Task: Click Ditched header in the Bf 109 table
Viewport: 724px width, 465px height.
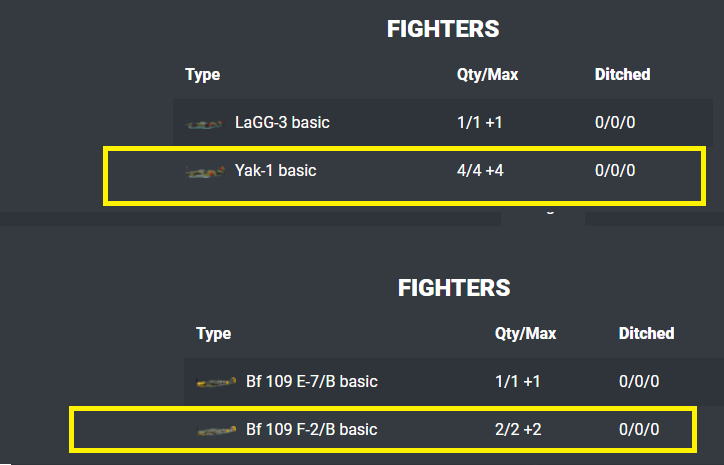Action: [646, 334]
